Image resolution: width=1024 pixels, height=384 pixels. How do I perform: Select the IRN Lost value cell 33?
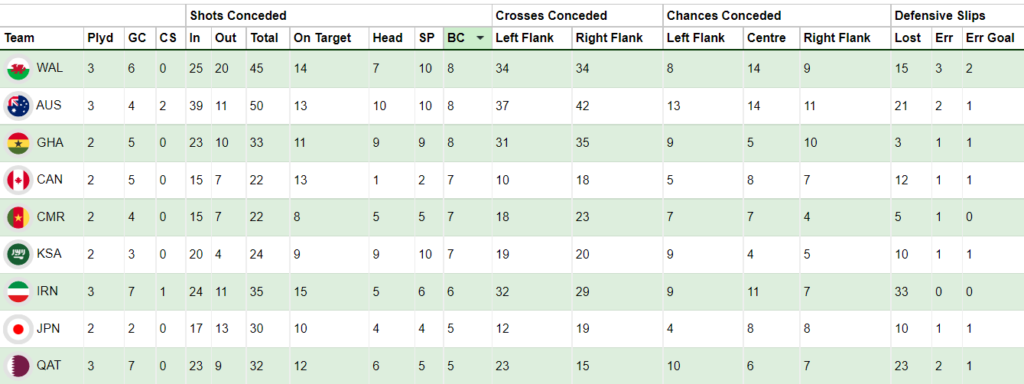pos(901,292)
